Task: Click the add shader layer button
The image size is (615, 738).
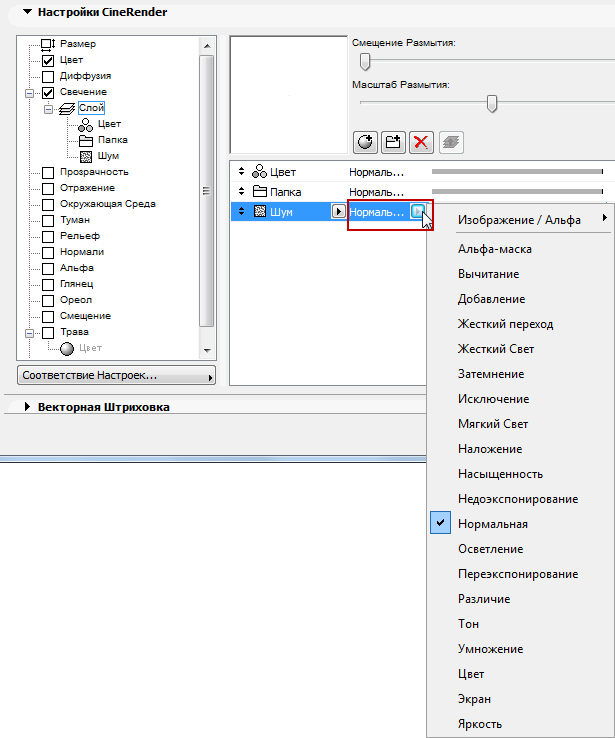Action: pyautogui.click(x=365, y=142)
